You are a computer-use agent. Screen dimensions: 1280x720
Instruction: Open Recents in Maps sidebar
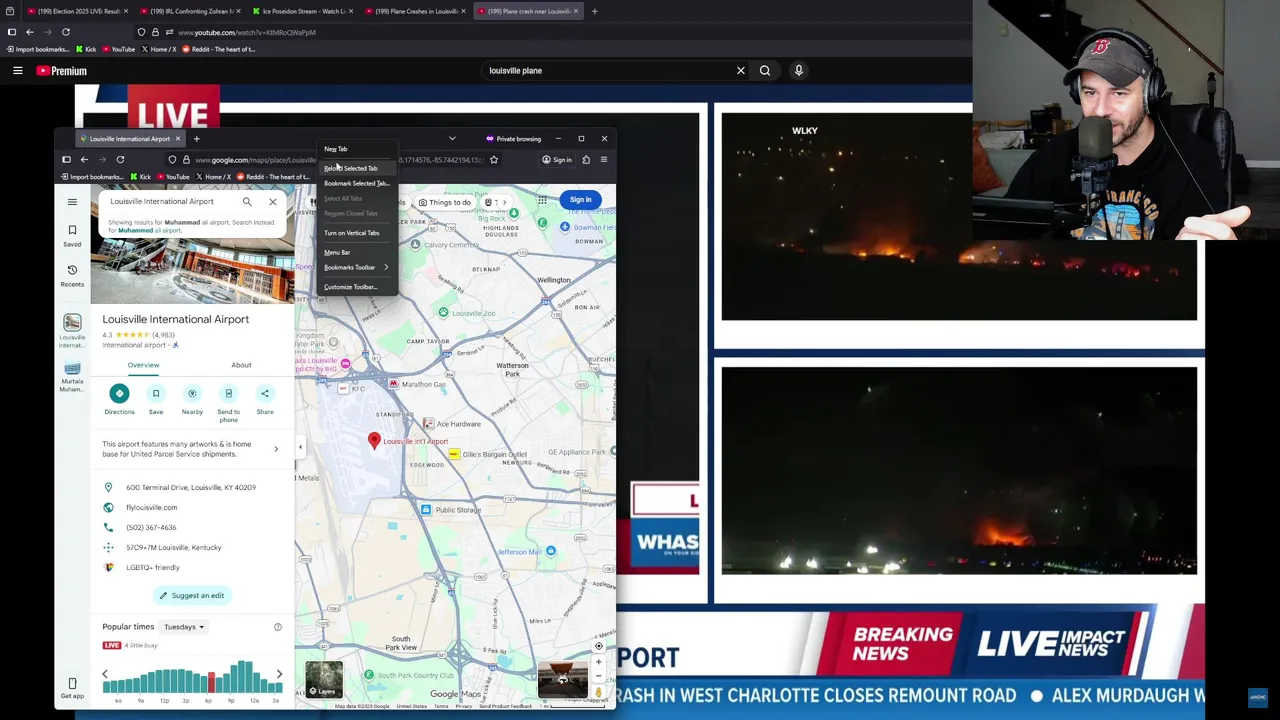72,275
